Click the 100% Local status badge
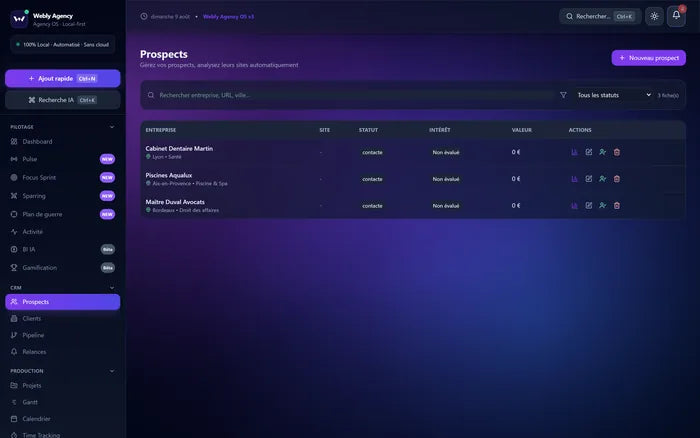Viewport: 700px width, 438px height. pos(62,45)
